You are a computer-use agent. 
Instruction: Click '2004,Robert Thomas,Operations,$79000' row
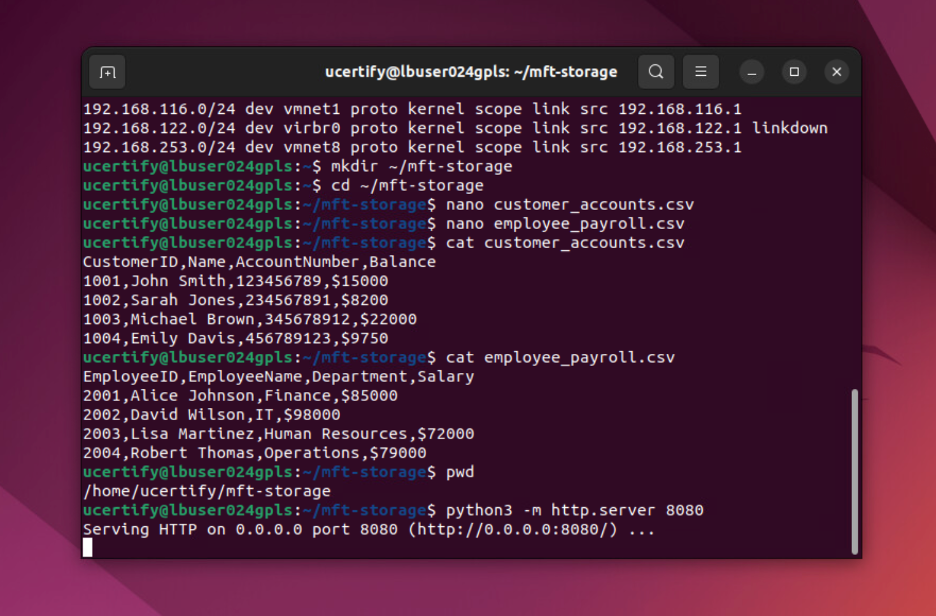point(255,453)
